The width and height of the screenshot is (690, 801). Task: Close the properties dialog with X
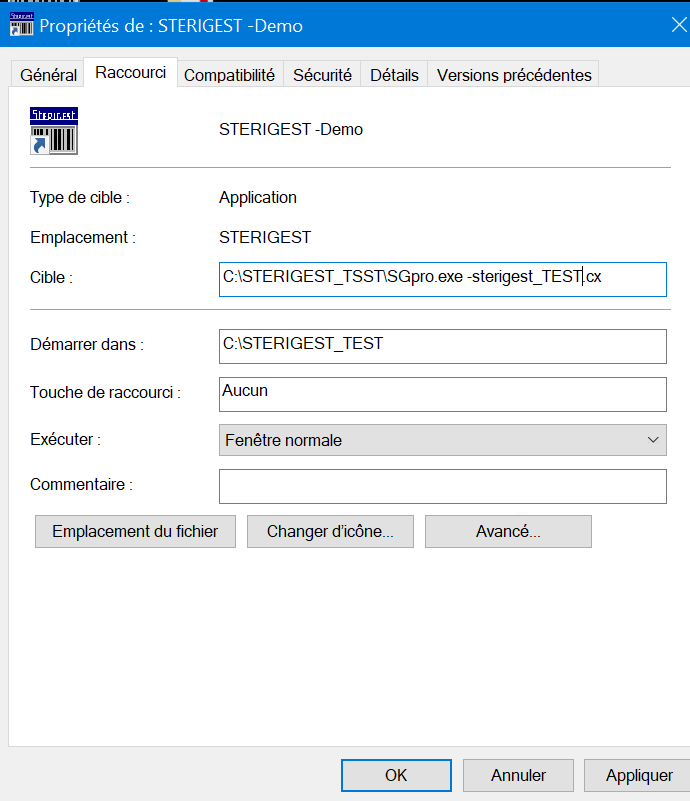pyautogui.click(x=679, y=25)
